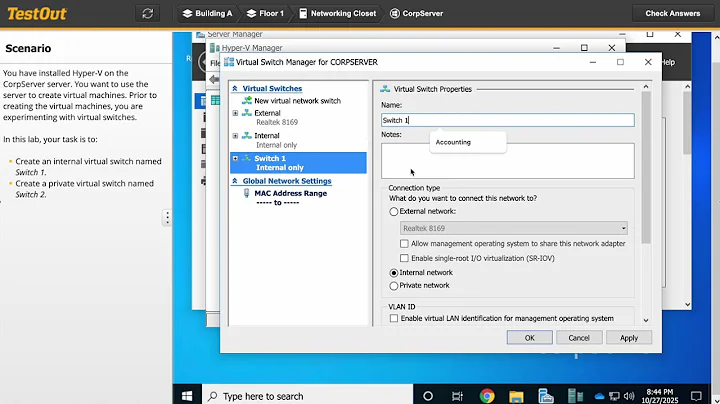Open Task View on taskbar
This screenshot has height=404, width=720.
pos(457,396)
